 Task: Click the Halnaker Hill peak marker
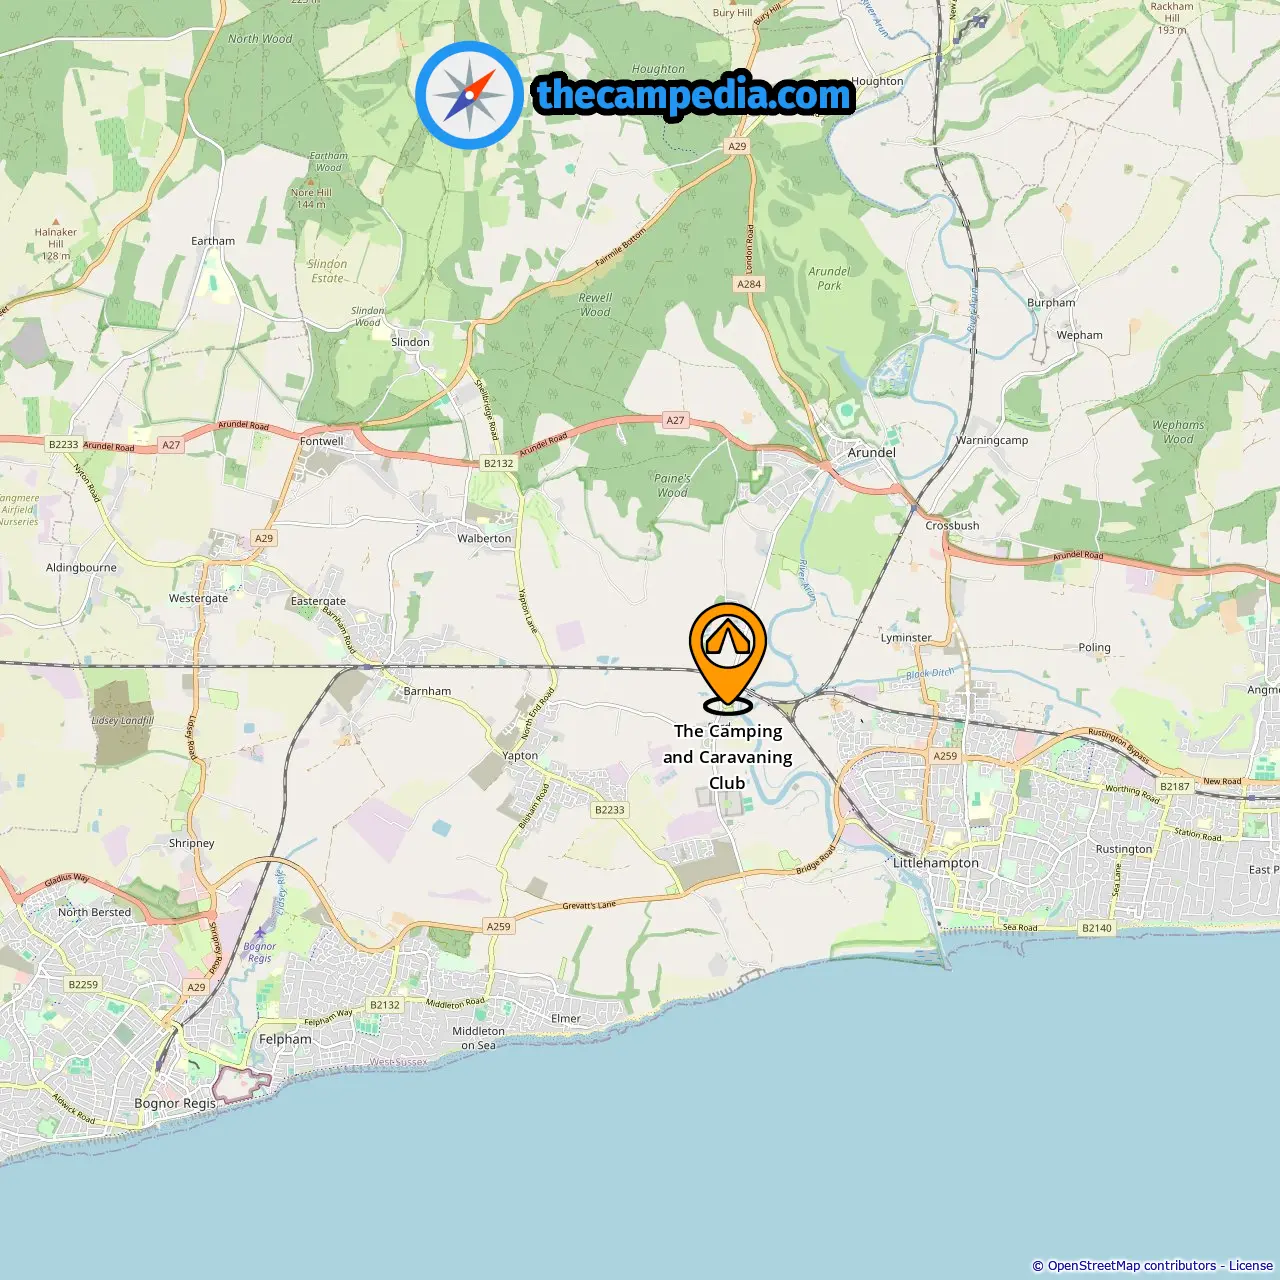[x=56, y=221]
